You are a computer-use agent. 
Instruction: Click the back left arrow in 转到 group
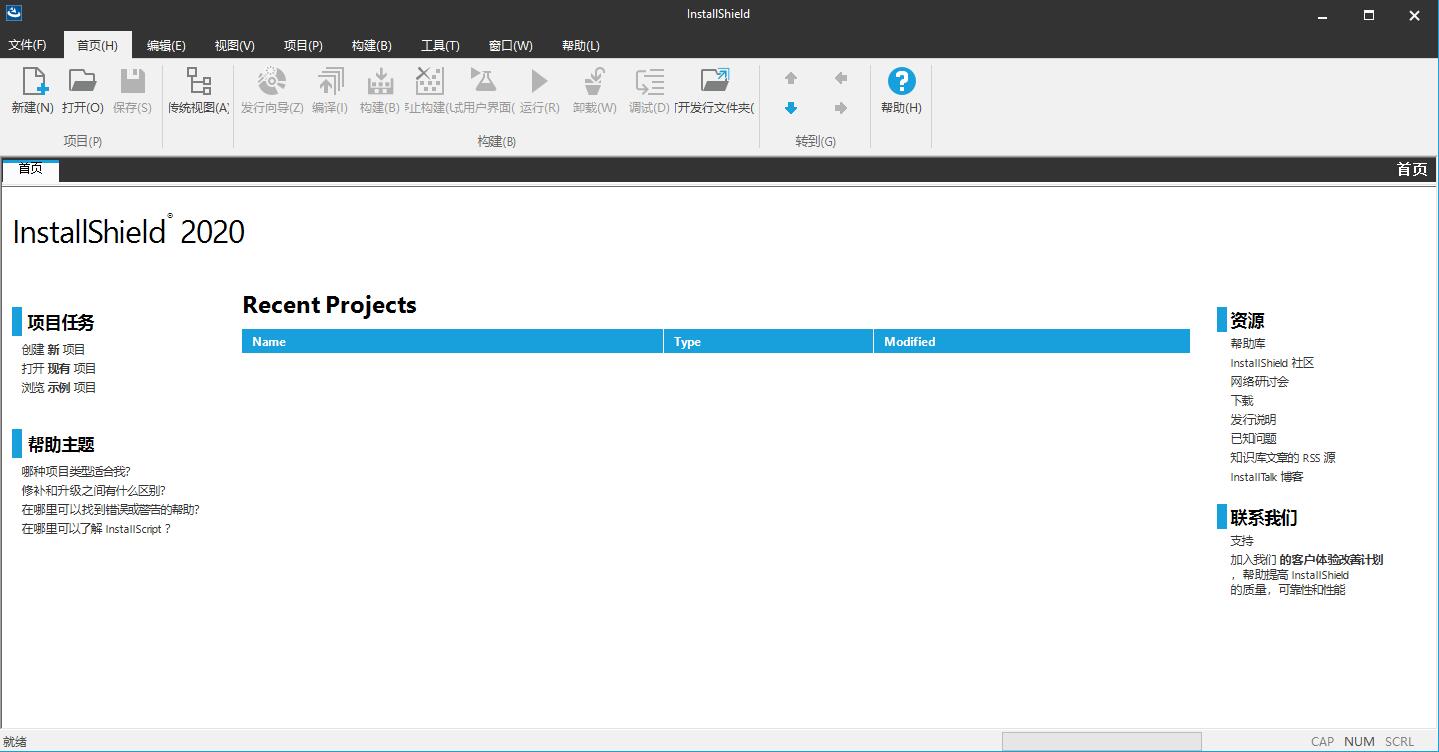pyautogui.click(x=841, y=78)
